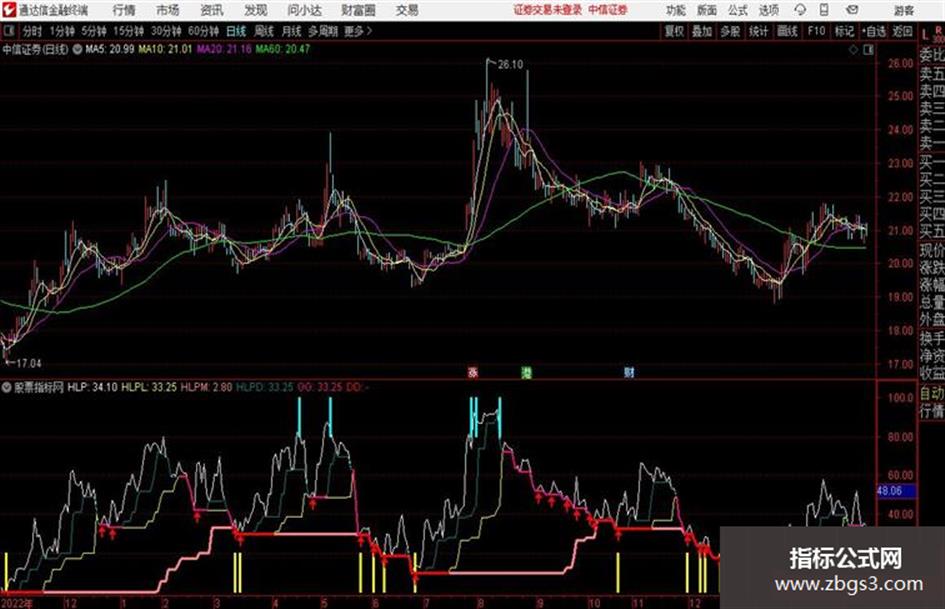
Task: Click the 返回 back button
Action: 902,31
